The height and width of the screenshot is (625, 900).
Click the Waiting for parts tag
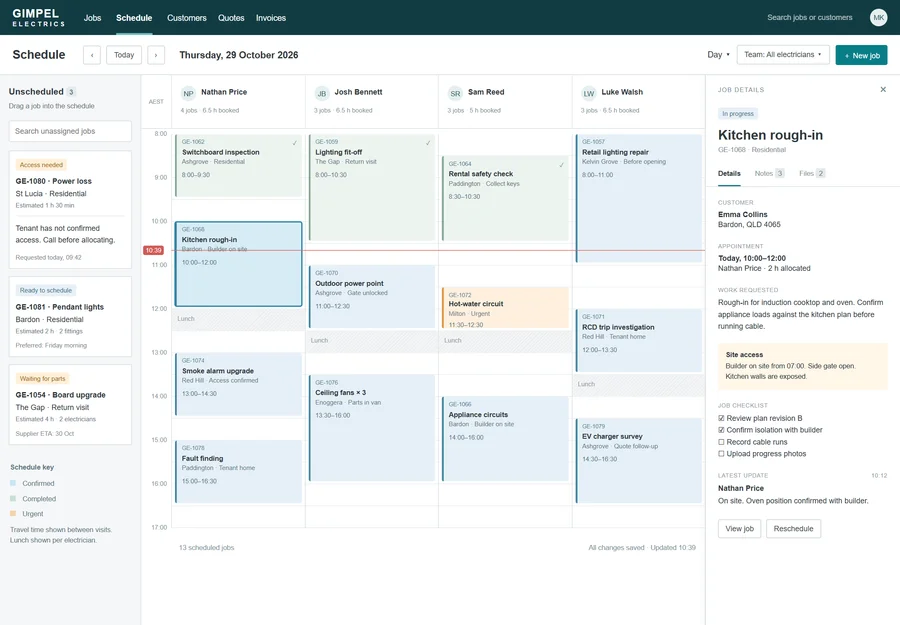point(42,379)
